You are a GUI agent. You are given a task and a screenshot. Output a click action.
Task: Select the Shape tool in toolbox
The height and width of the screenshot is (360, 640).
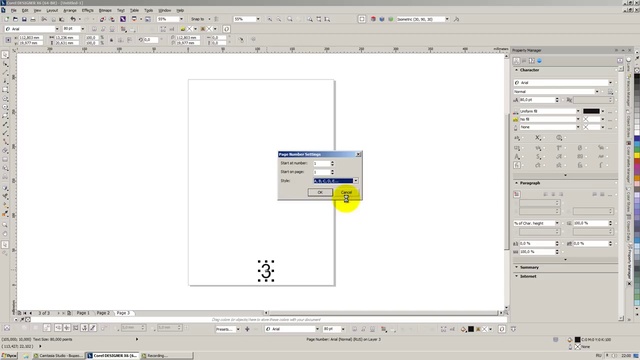click(5, 64)
